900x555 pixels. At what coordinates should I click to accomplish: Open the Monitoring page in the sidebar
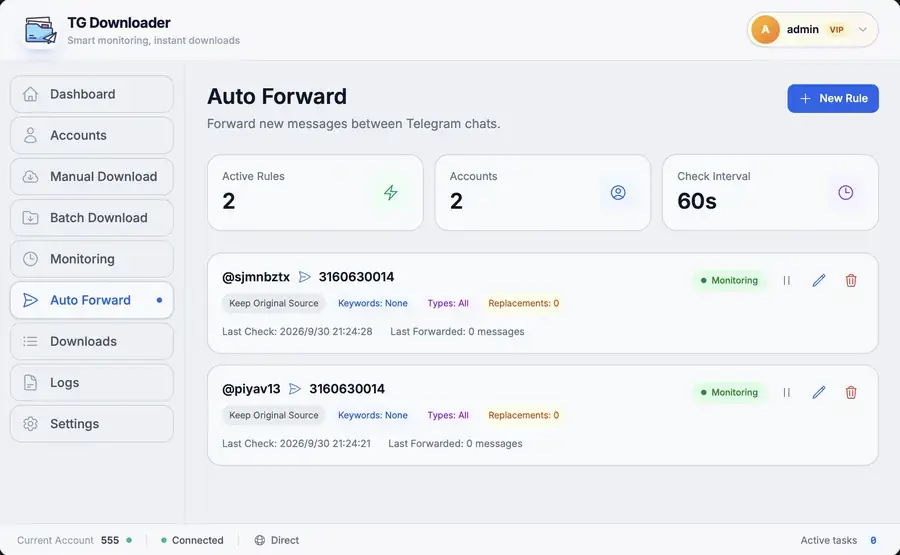click(x=92, y=259)
